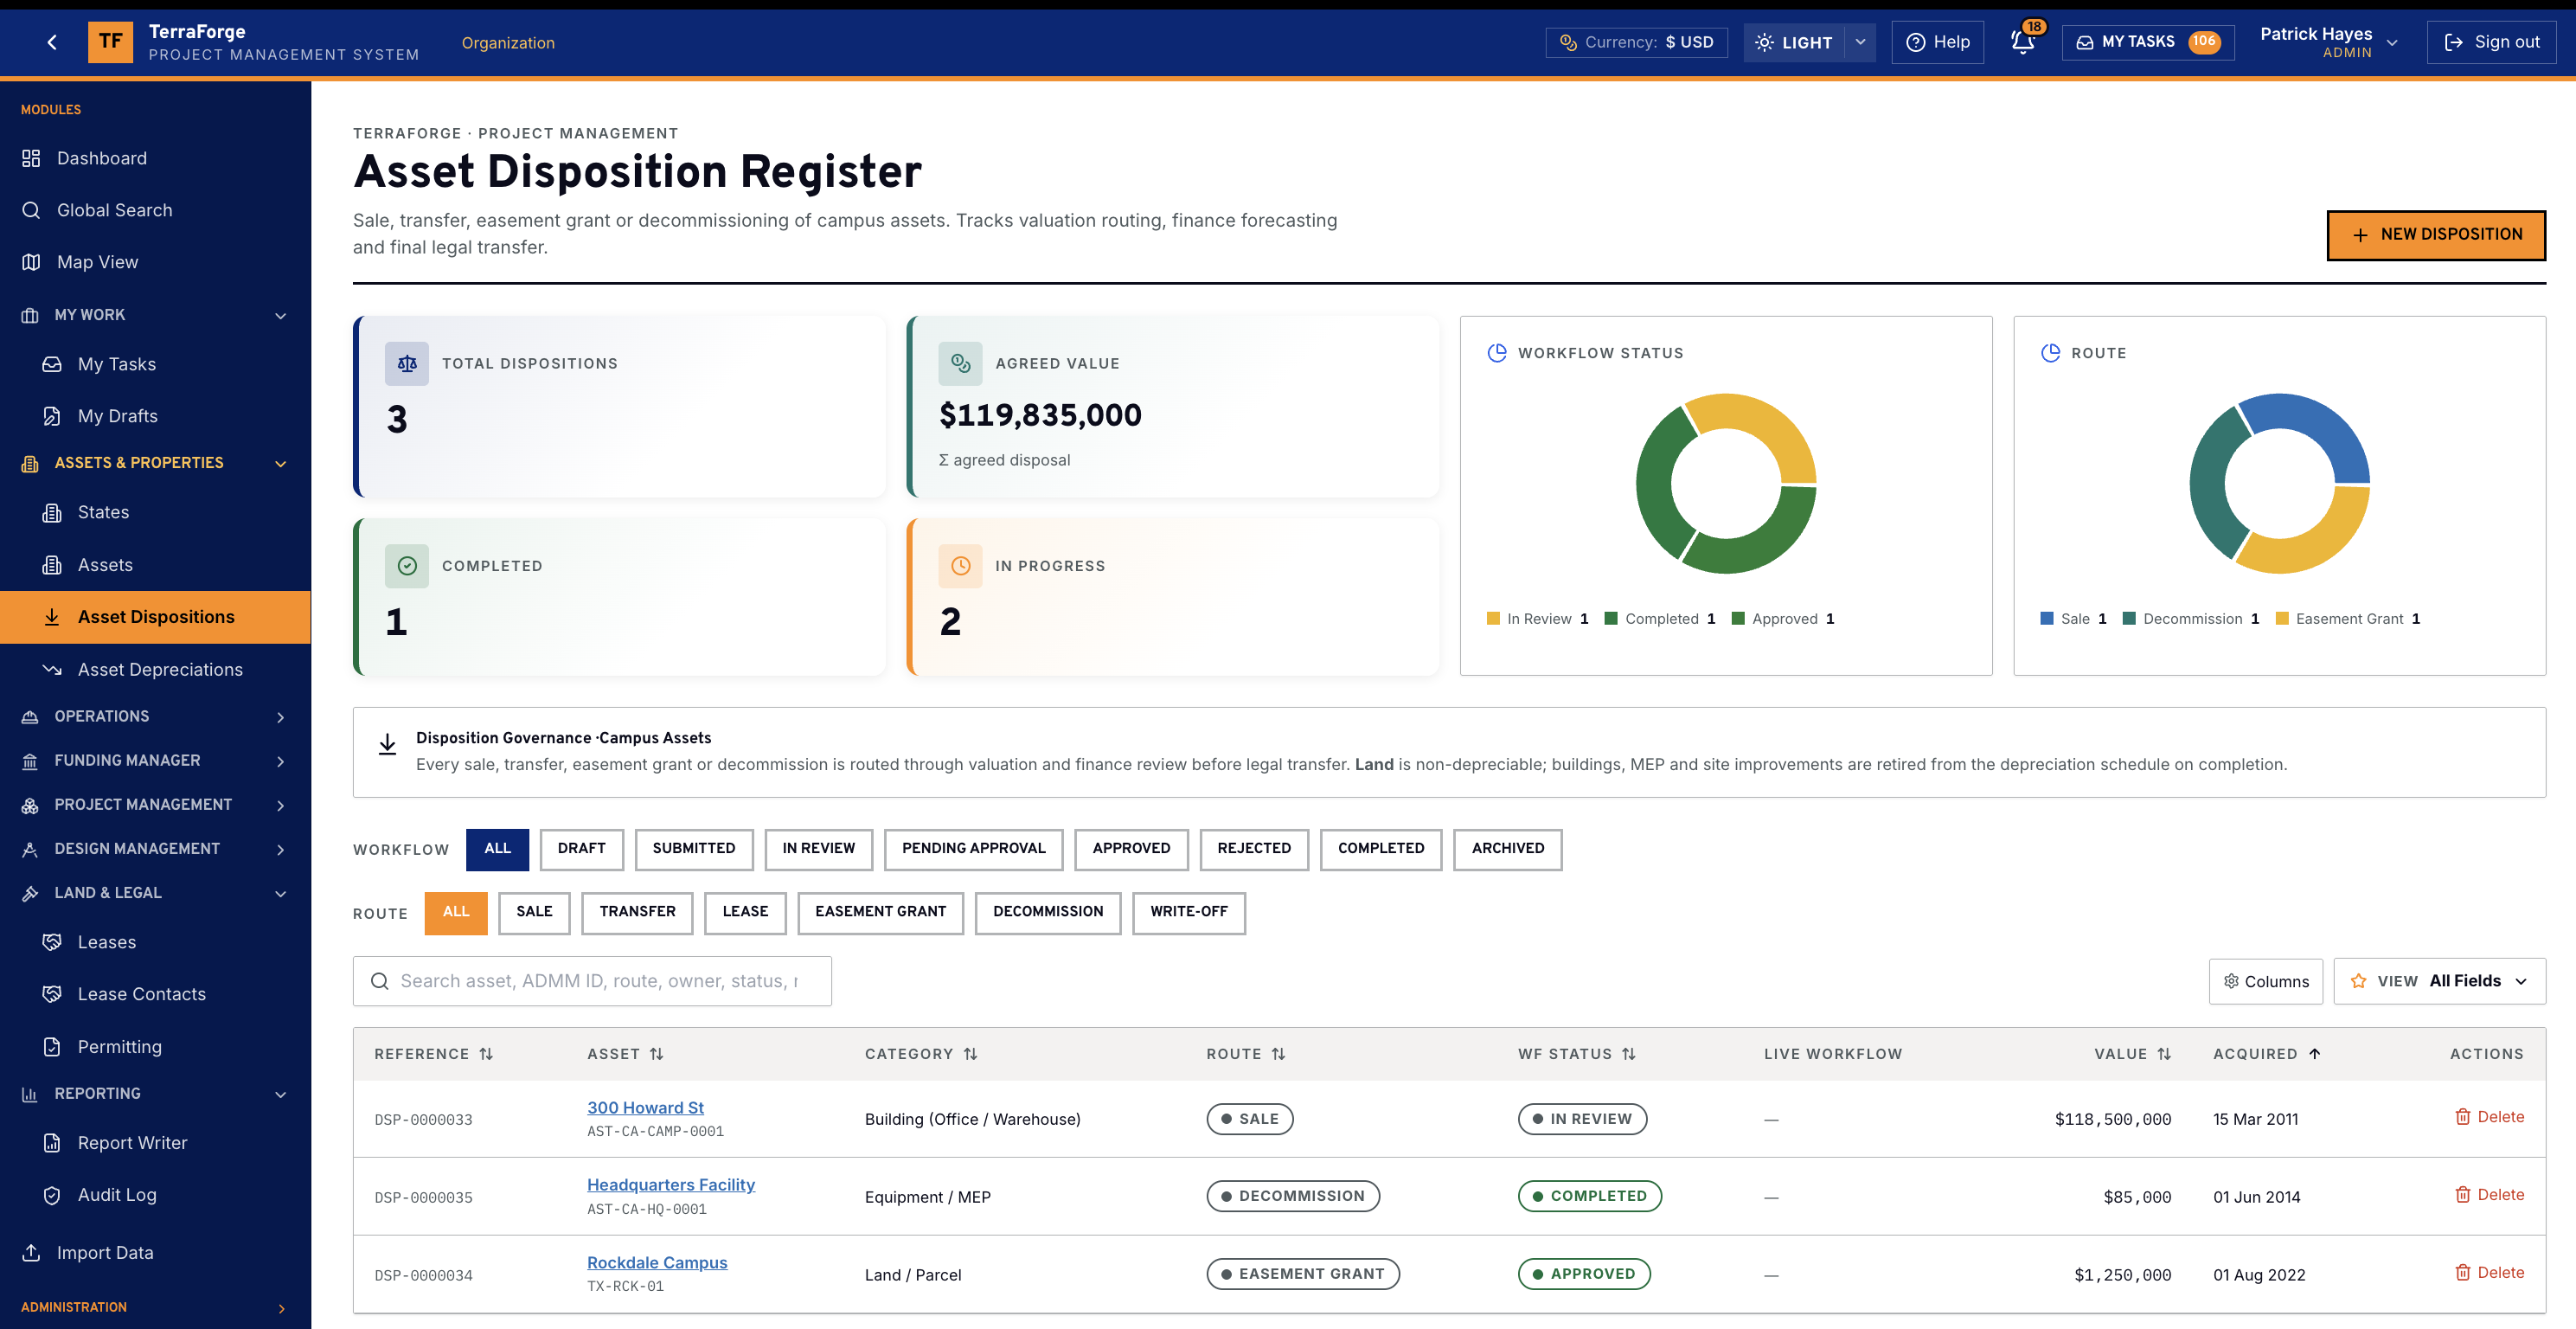Click the Report Writer icon
2576x1329 pixels.
point(52,1143)
